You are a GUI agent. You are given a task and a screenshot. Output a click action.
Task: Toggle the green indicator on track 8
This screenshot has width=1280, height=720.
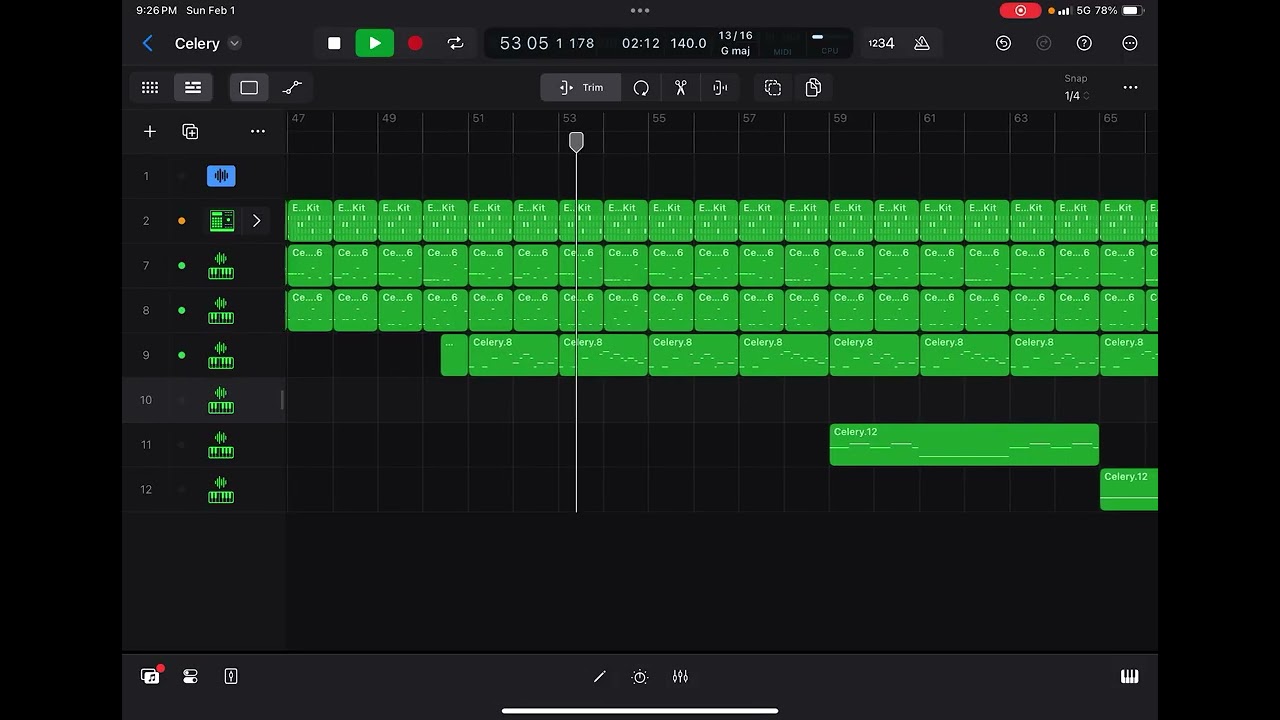coord(181,311)
